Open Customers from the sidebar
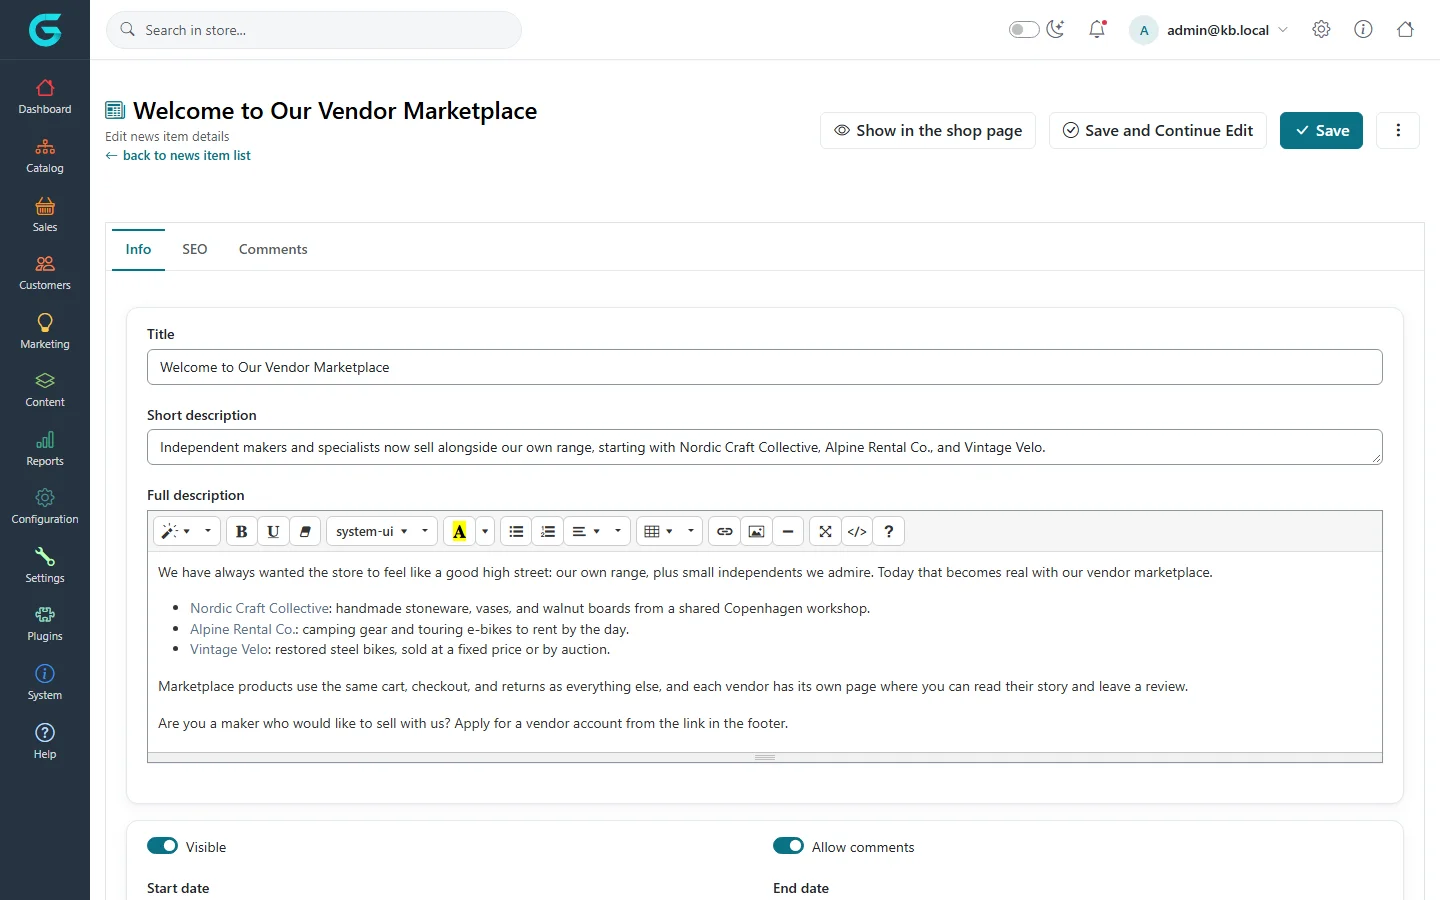Image resolution: width=1440 pixels, height=900 pixels. [x=45, y=273]
